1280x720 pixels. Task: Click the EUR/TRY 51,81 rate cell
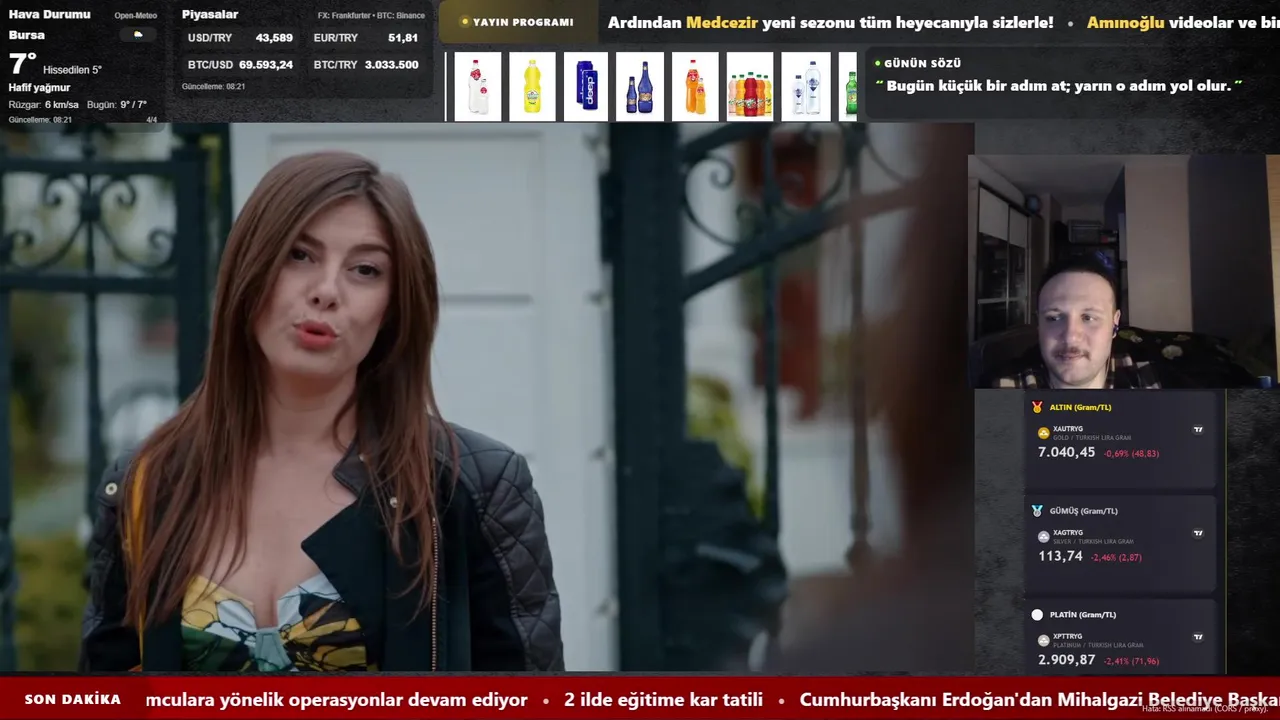point(365,38)
